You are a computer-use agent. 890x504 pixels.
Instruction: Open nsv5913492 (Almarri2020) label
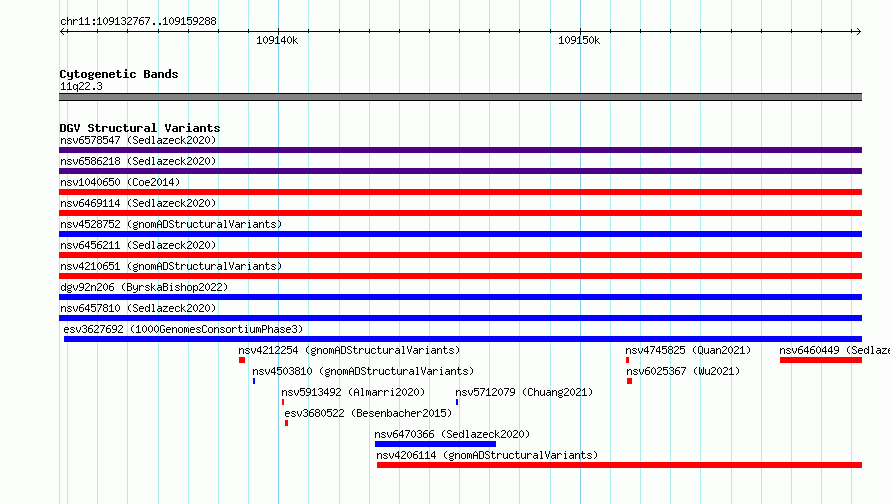(353, 392)
